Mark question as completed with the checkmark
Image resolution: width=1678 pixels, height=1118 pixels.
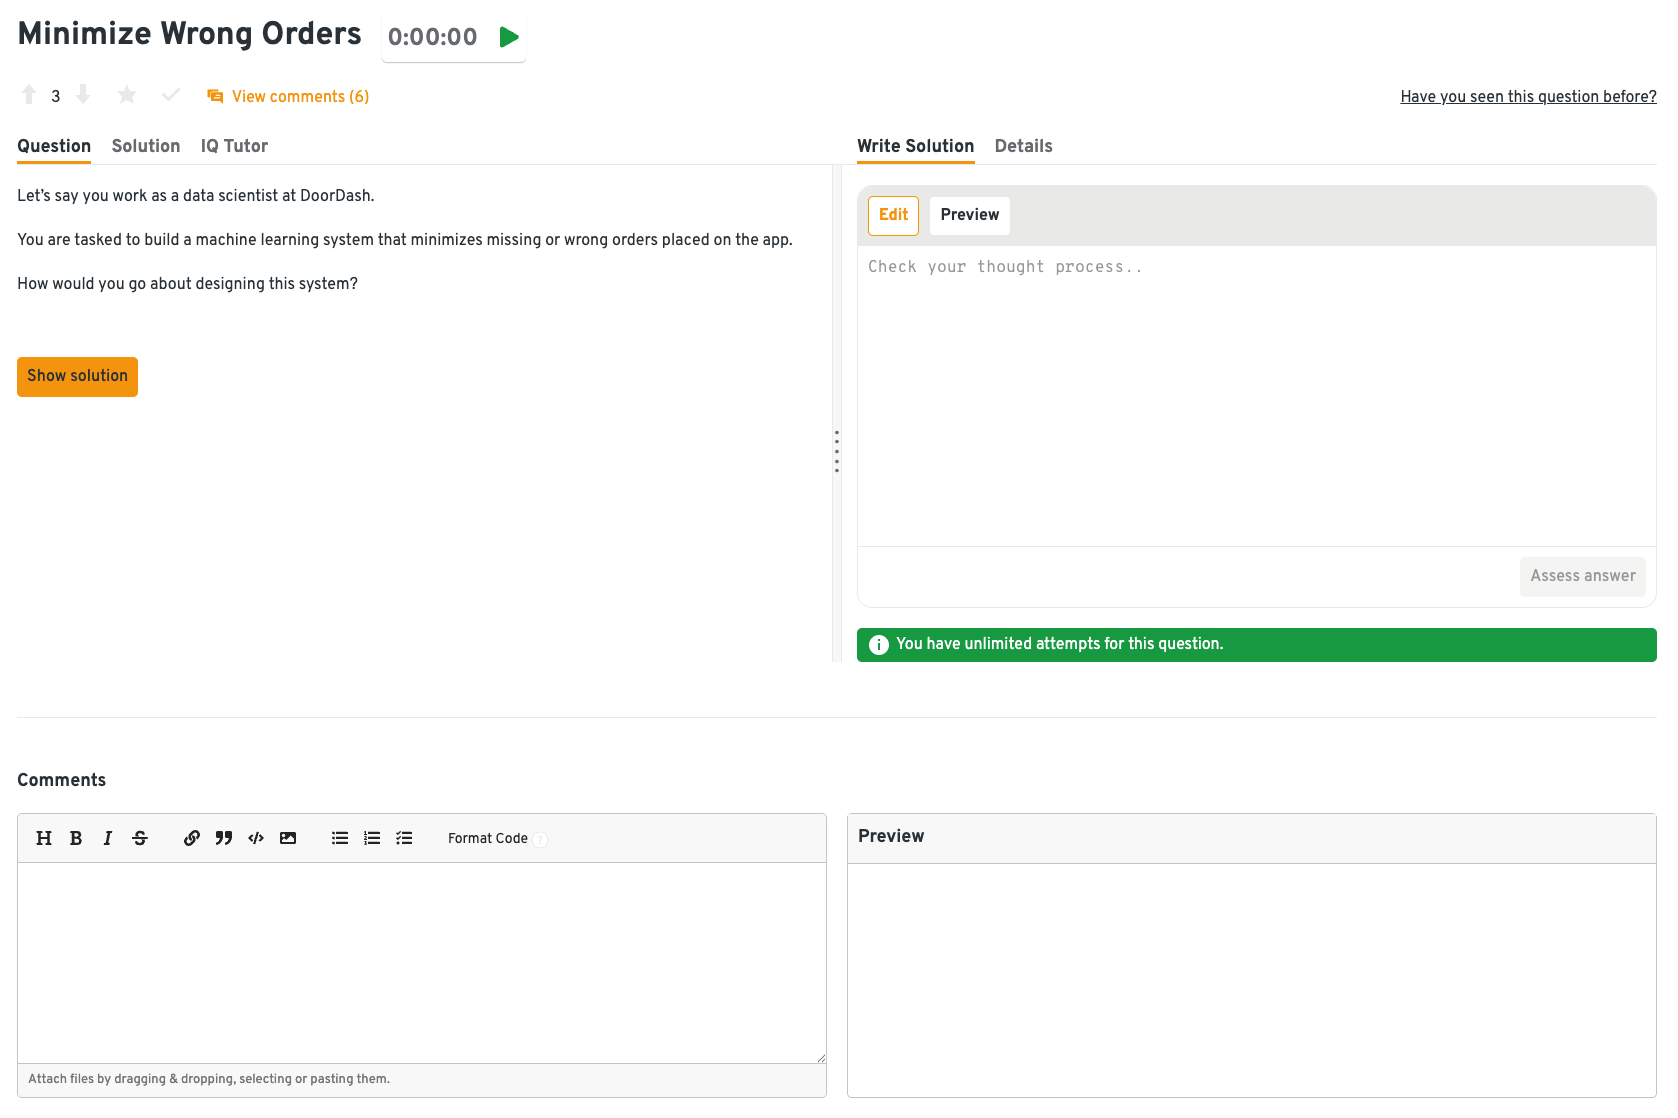click(x=171, y=95)
